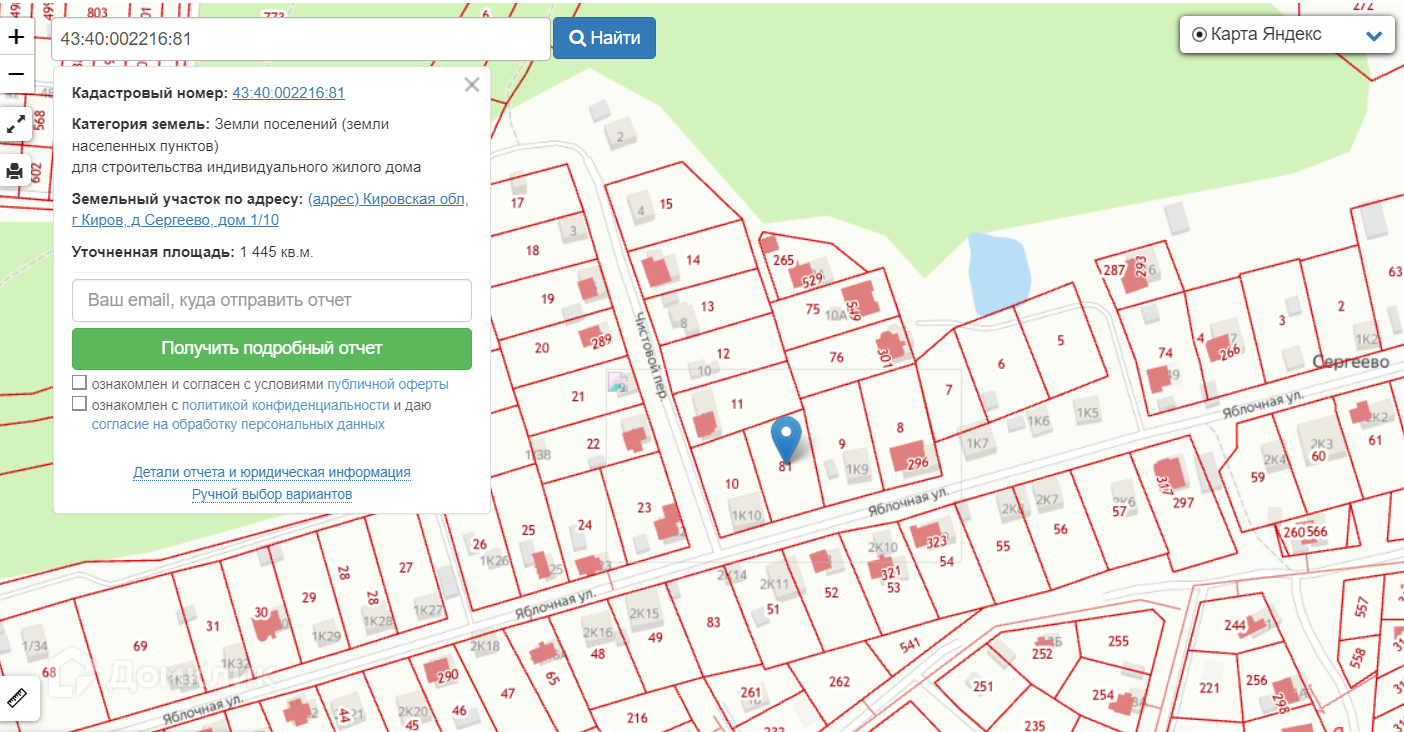The width and height of the screenshot is (1404, 732).
Task: Expand the map layer dropdown chevron
Action: (x=1374, y=36)
